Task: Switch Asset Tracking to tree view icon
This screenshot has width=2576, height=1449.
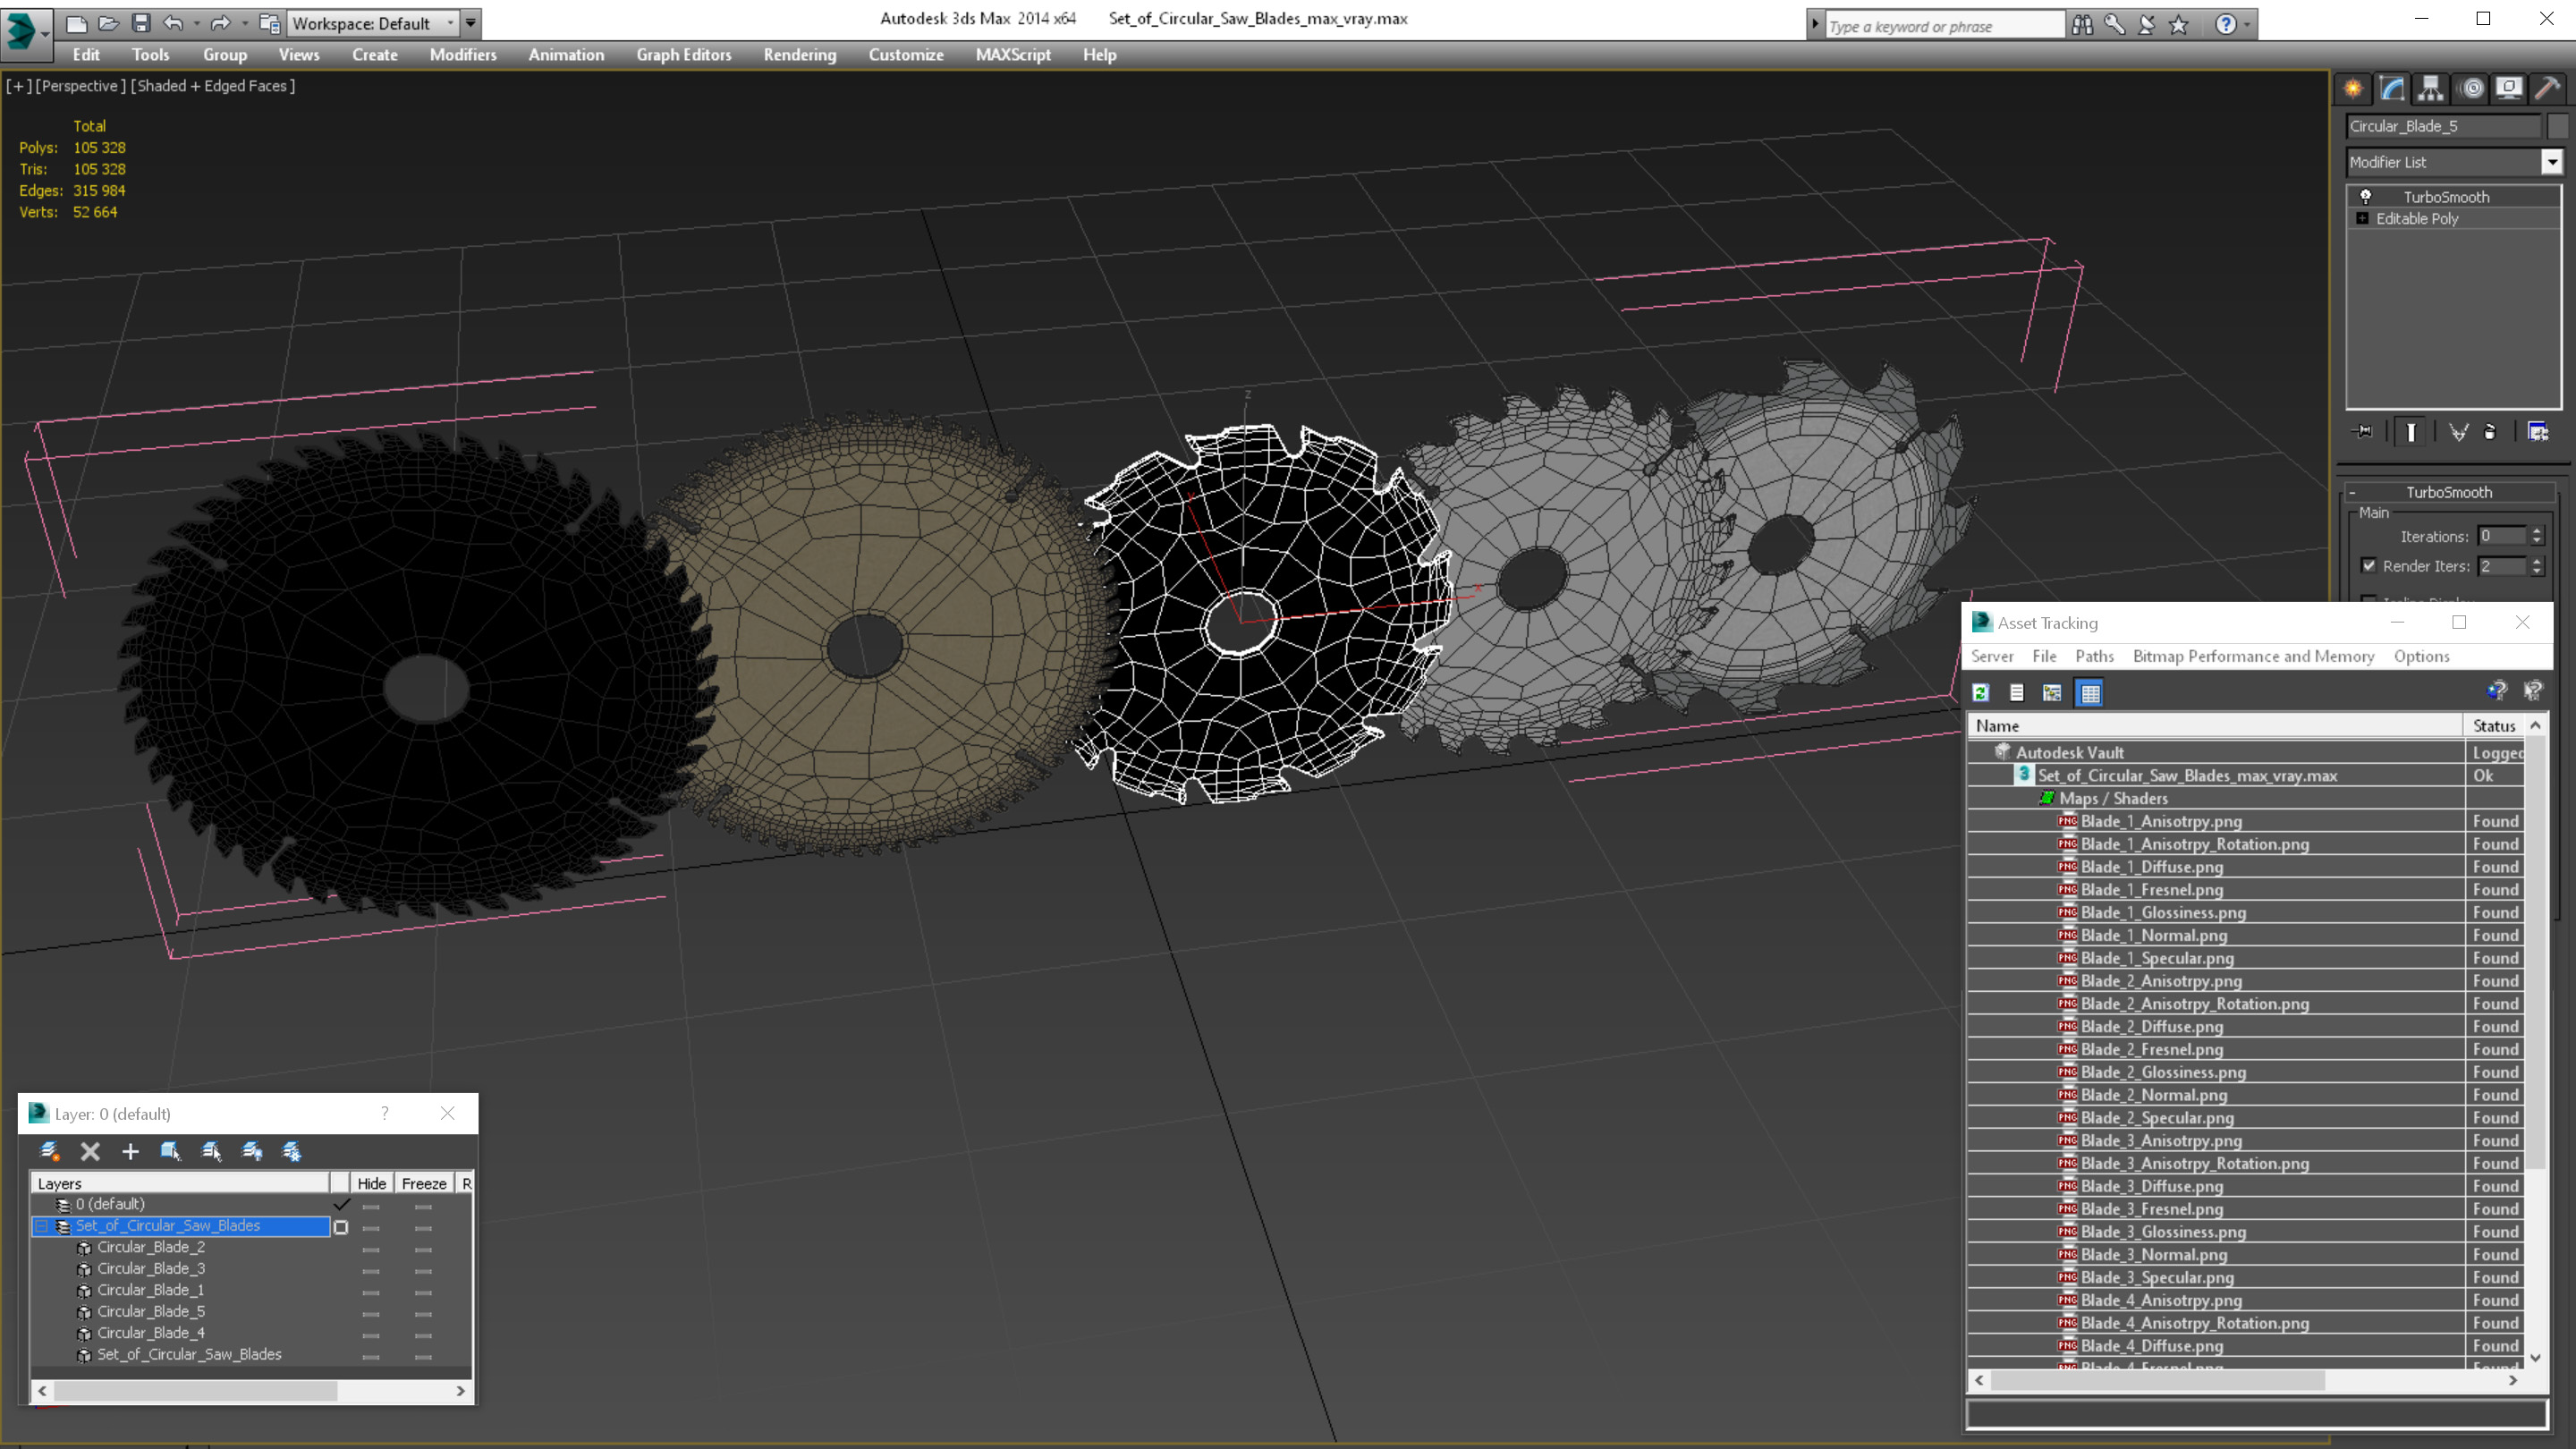Action: 2052,692
